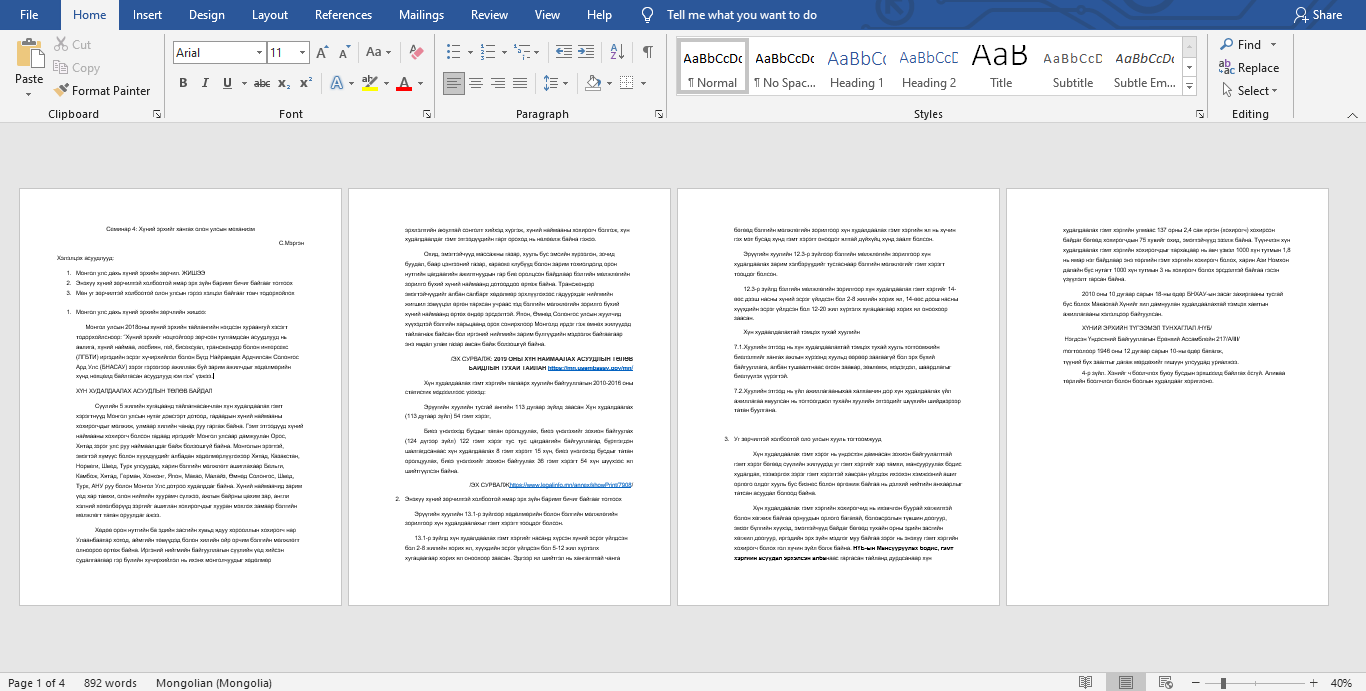Click the Share button
Viewport: 1366px width, 691px height.
click(x=1318, y=15)
